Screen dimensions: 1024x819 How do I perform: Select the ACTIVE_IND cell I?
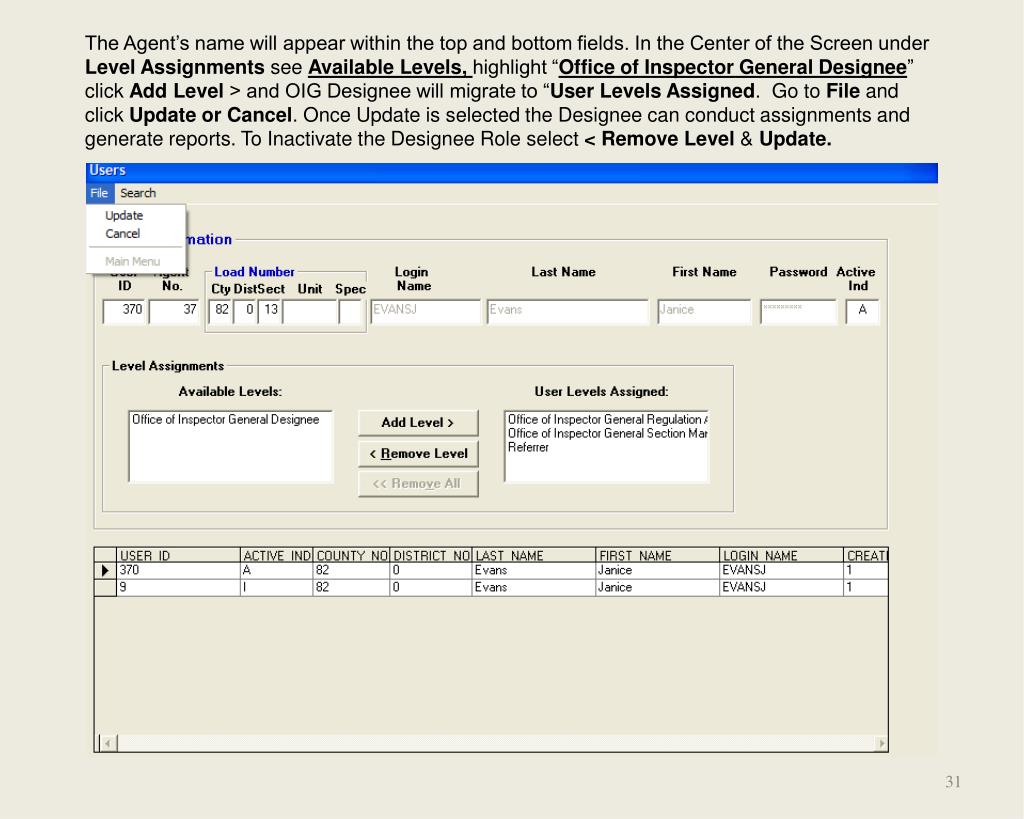point(277,587)
